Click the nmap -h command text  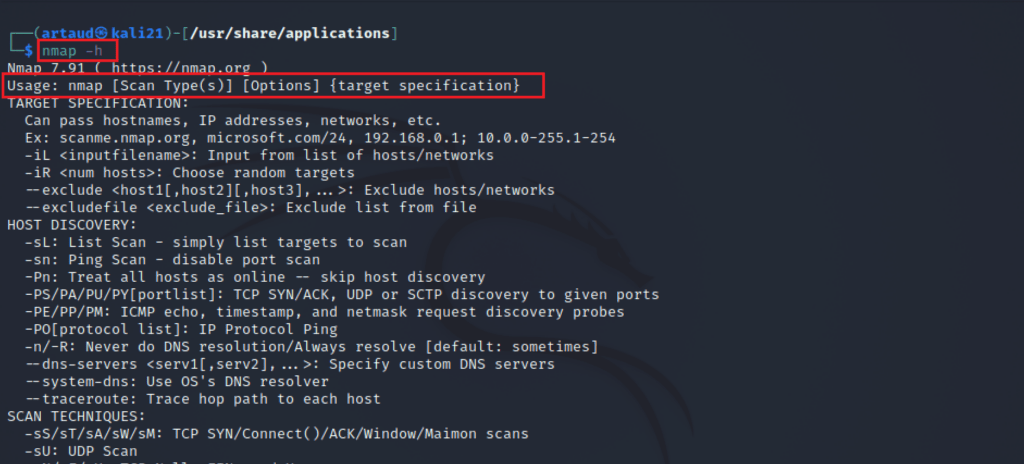(x=72, y=50)
